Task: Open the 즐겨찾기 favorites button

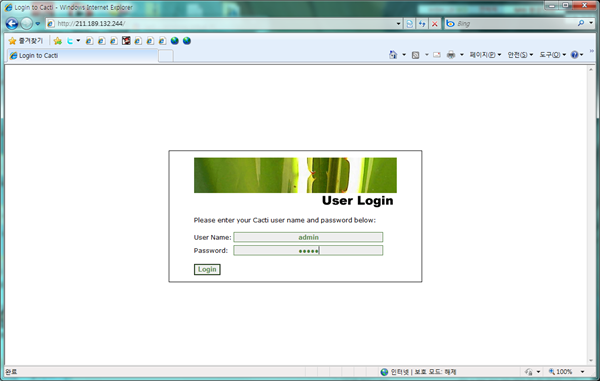Action: point(26,41)
